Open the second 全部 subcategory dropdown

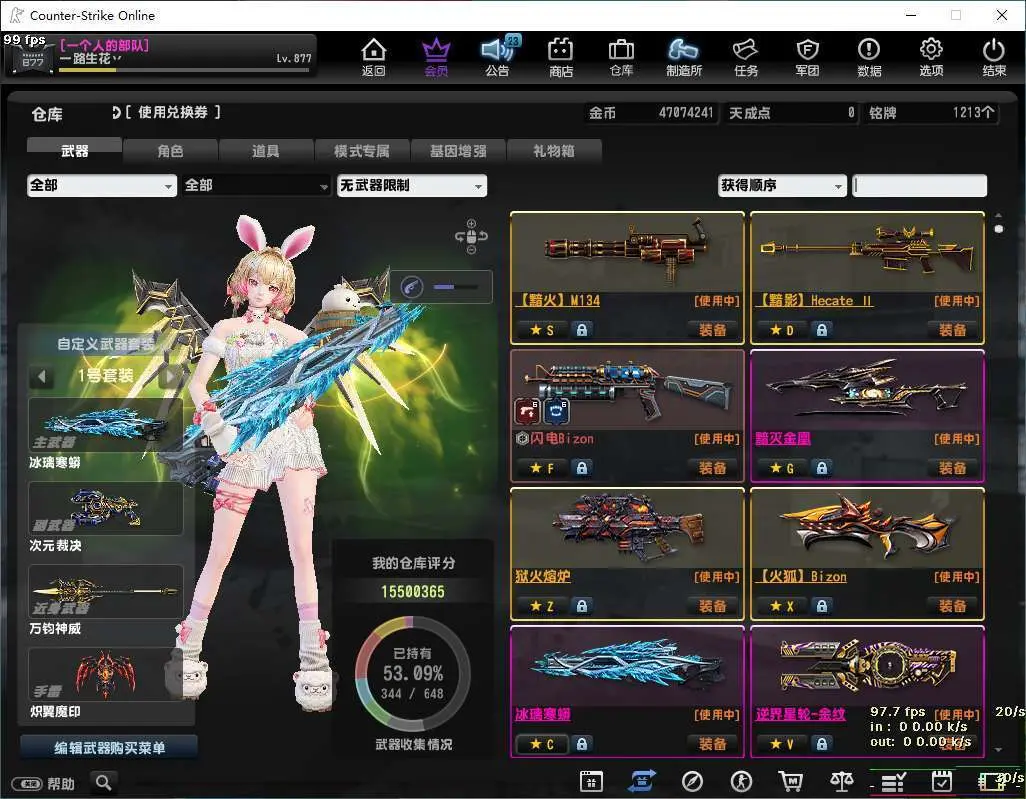(x=256, y=186)
